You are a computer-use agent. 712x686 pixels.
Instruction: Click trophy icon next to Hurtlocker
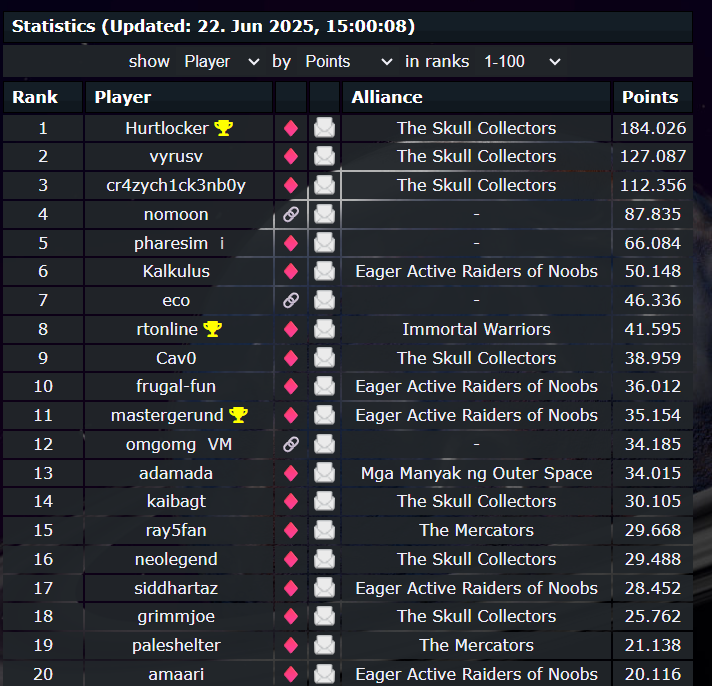[223, 128]
